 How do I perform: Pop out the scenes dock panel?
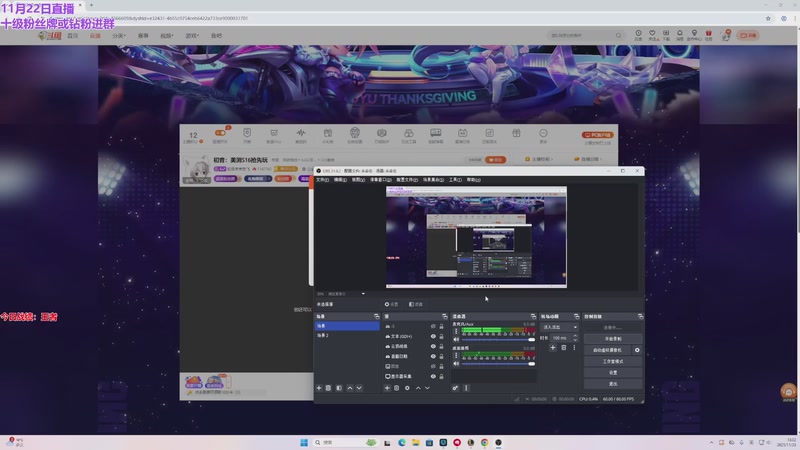pos(377,317)
